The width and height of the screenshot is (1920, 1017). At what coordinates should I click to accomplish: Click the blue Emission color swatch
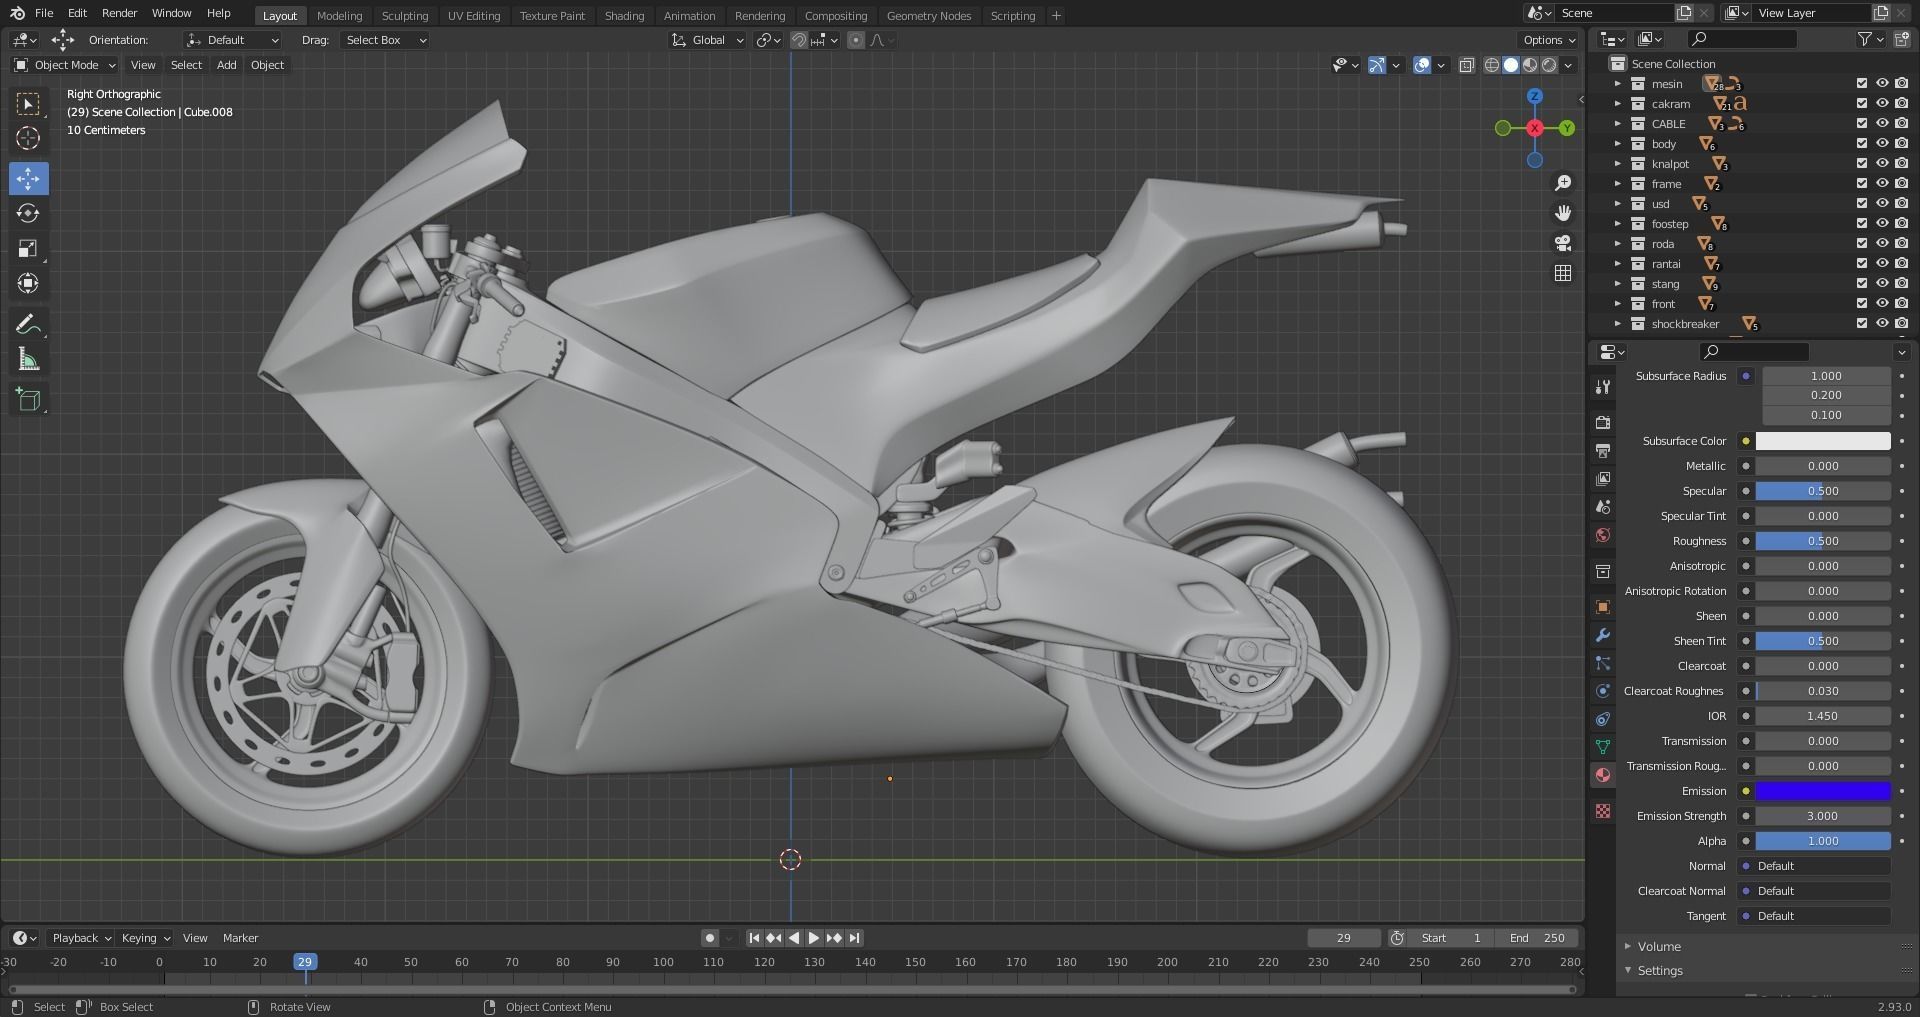(1823, 791)
